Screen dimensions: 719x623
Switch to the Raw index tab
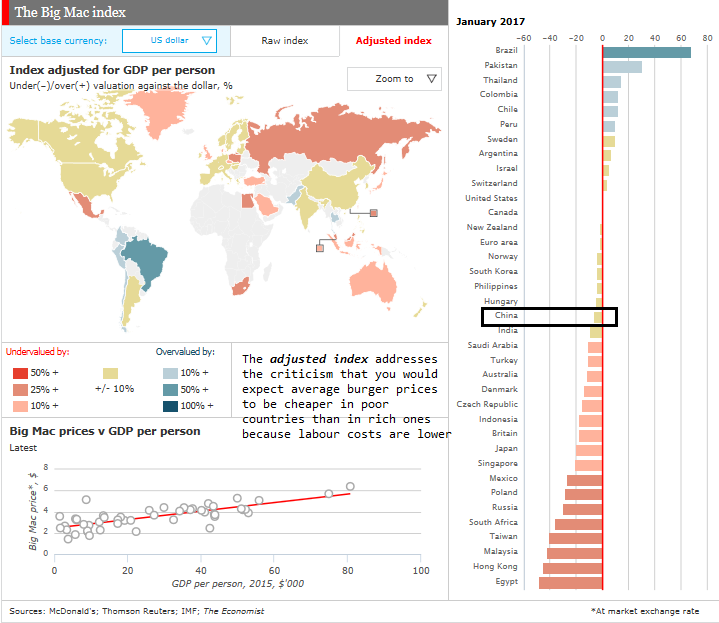point(285,41)
